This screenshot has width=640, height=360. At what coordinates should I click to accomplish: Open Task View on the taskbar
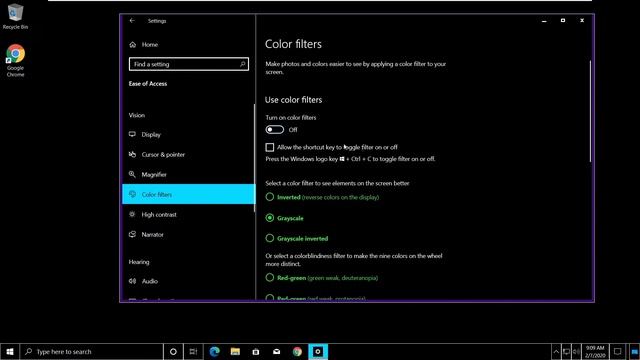pyautogui.click(x=193, y=351)
